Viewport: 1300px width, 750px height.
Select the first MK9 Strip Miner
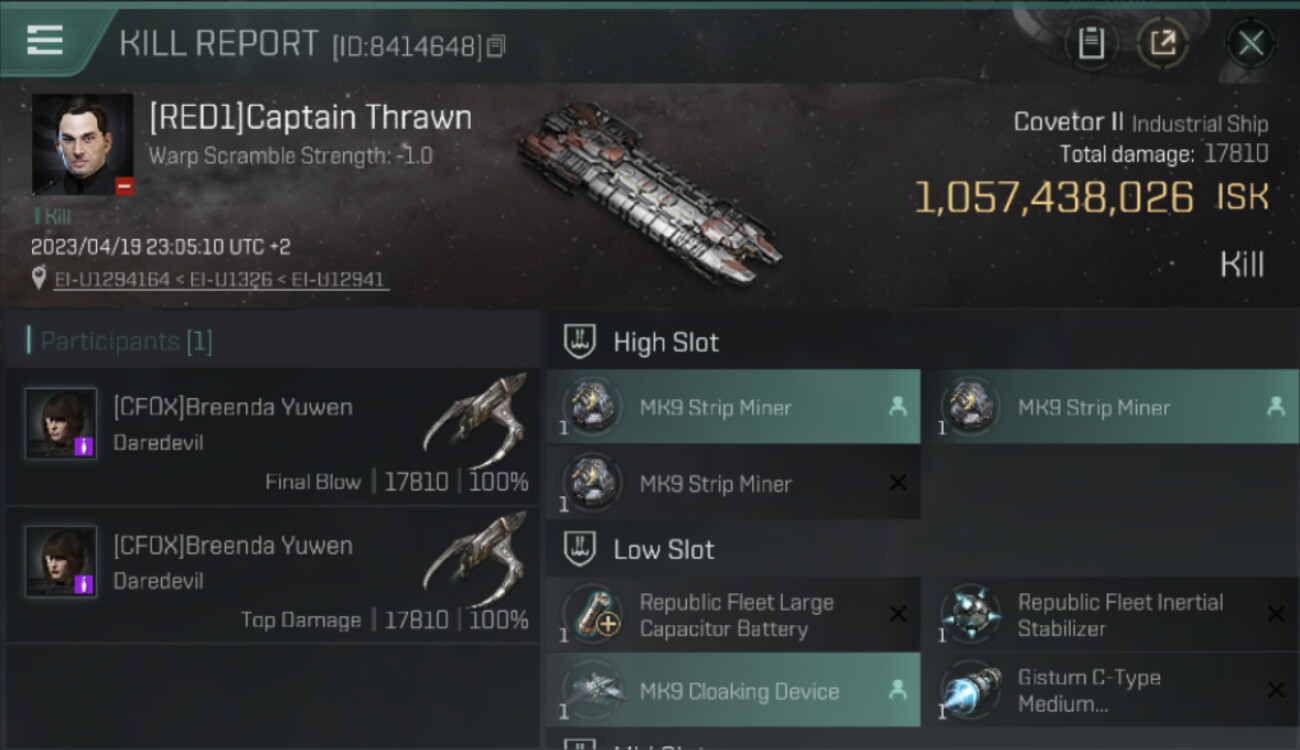pyautogui.click(x=732, y=407)
